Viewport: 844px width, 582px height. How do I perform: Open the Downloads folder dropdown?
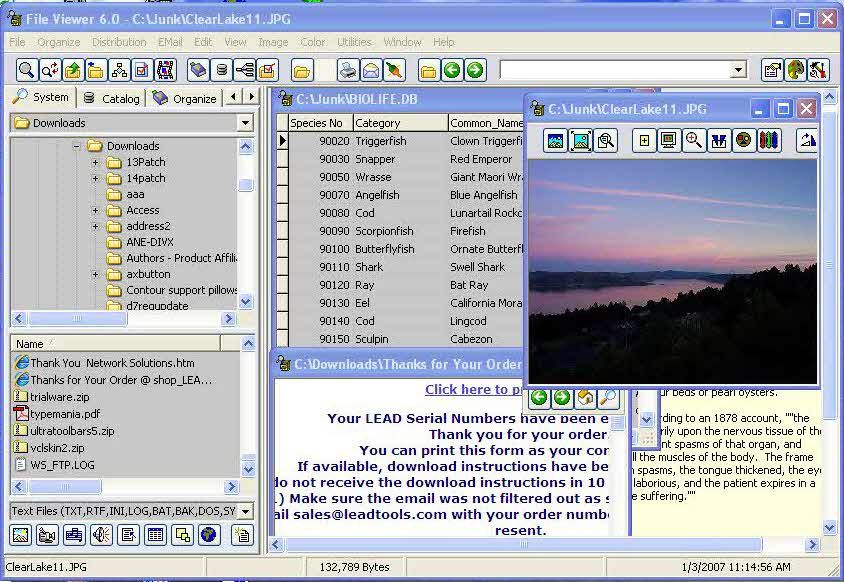[245, 123]
